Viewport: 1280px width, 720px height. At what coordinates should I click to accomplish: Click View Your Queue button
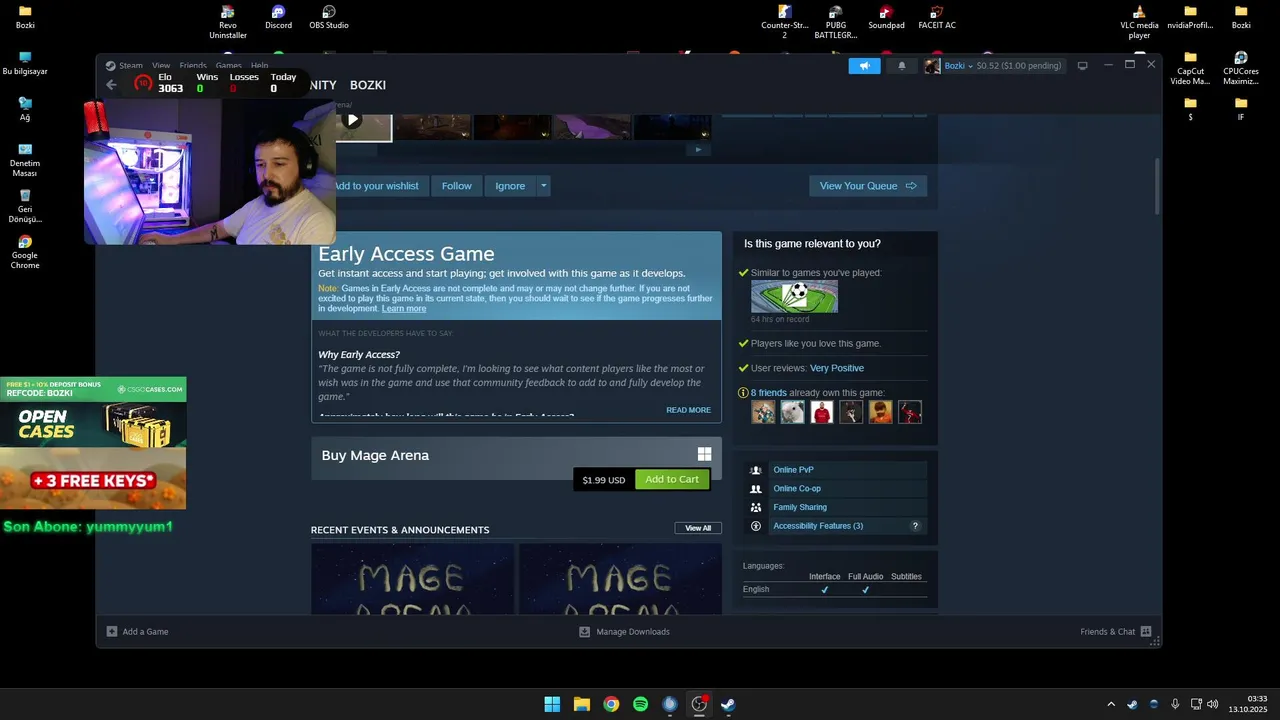[868, 186]
